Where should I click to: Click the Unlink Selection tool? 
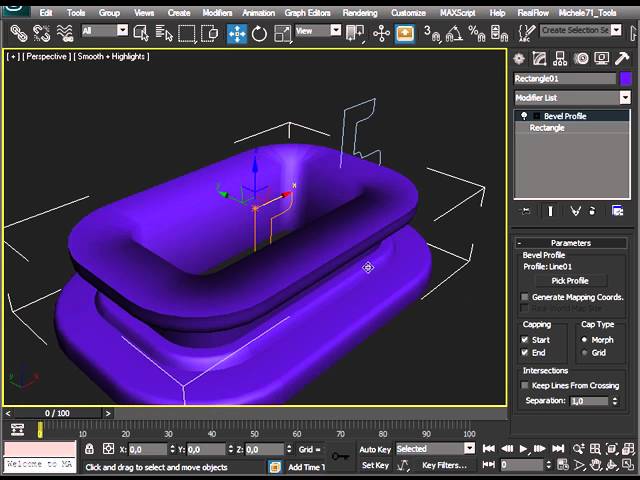[x=42, y=33]
